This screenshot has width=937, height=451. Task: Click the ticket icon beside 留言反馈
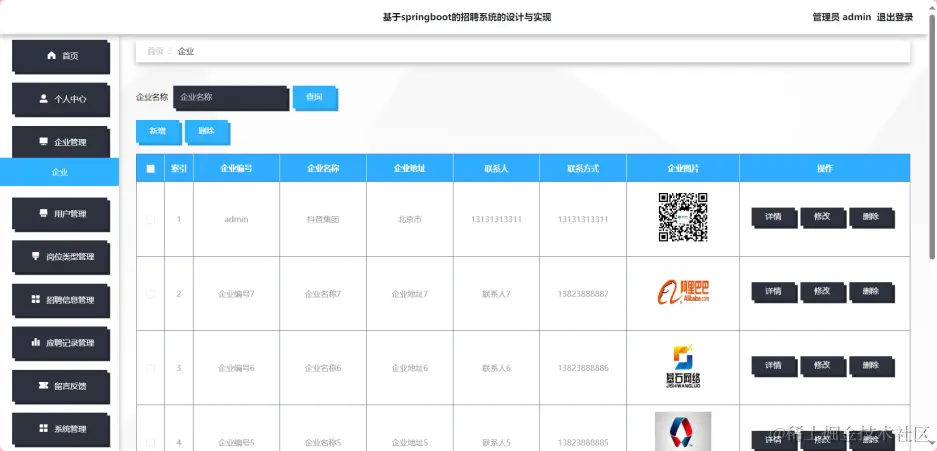(x=44, y=385)
